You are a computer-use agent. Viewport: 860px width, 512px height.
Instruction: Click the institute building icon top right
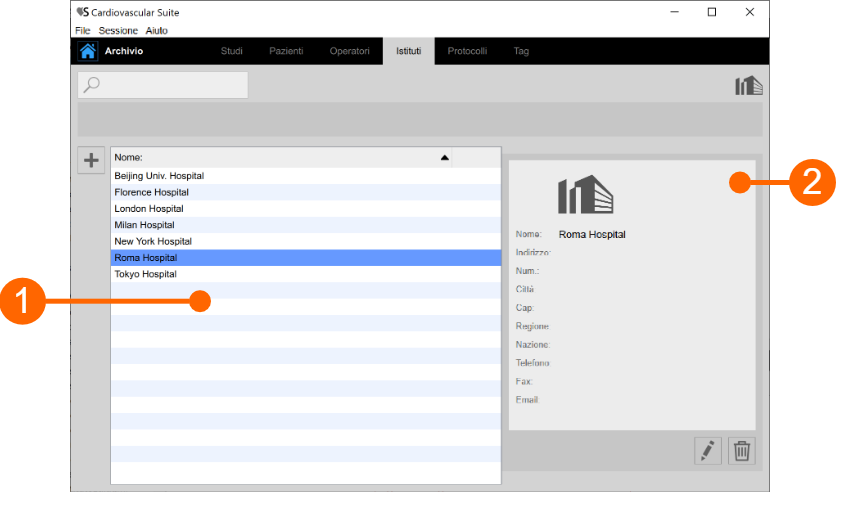point(748,86)
